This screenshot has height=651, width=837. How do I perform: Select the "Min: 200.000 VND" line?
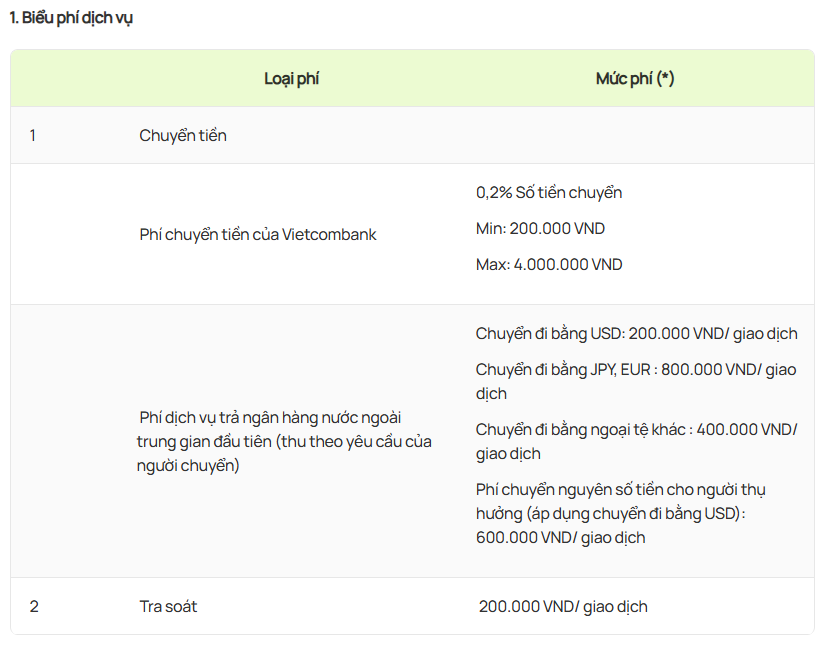(540, 229)
